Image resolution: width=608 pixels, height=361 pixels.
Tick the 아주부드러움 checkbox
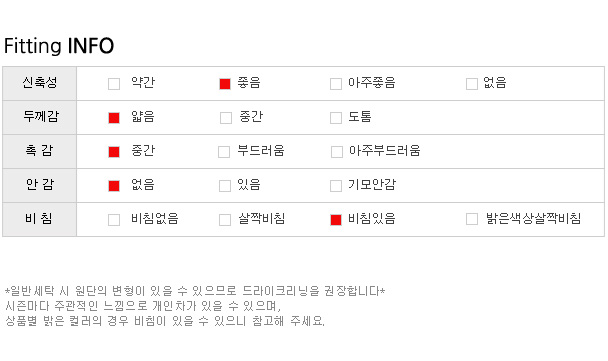[x=337, y=152]
